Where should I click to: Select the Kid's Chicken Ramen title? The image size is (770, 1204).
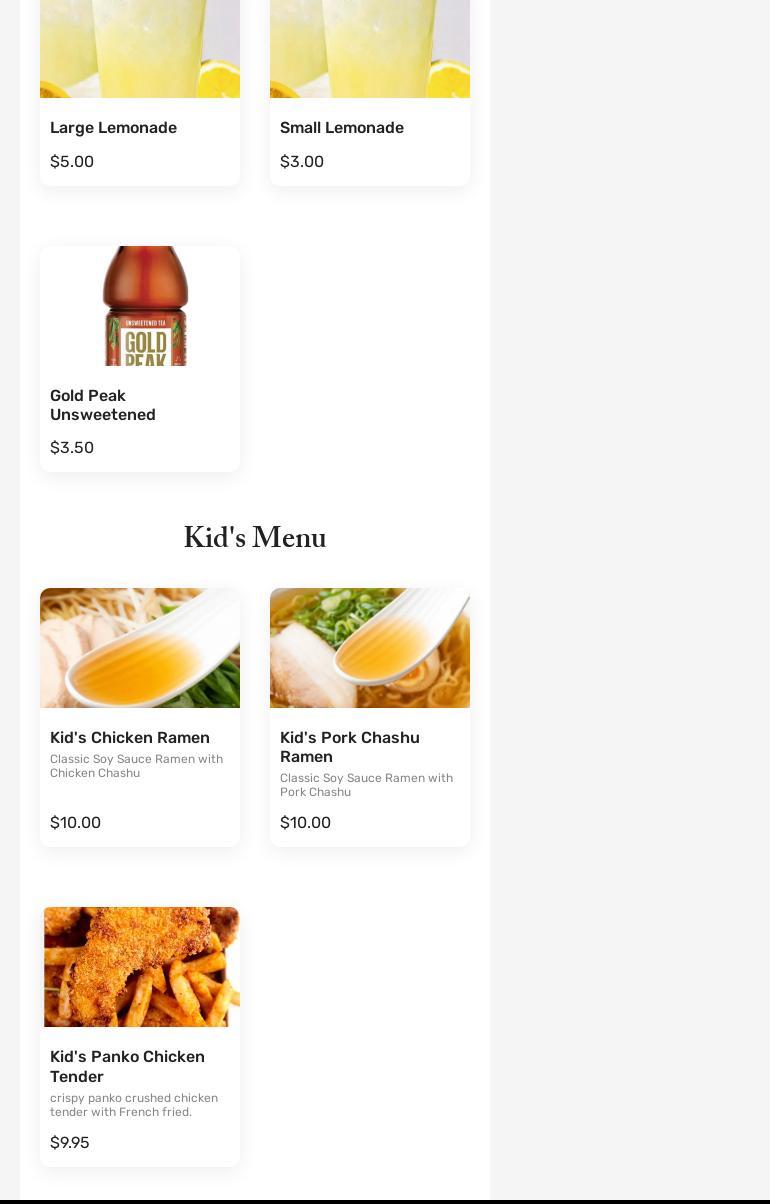[x=130, y=738]
